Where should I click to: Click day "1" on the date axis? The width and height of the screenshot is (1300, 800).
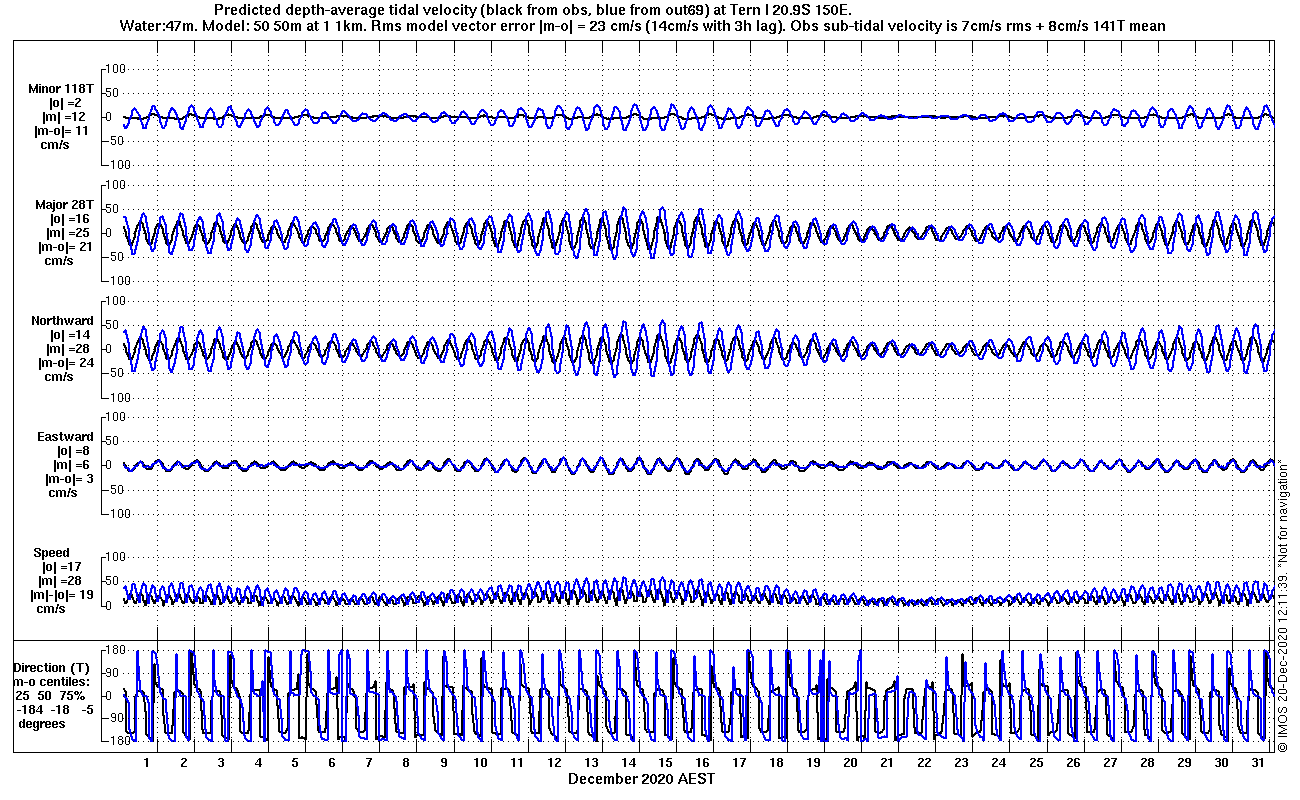click(147, 763)
